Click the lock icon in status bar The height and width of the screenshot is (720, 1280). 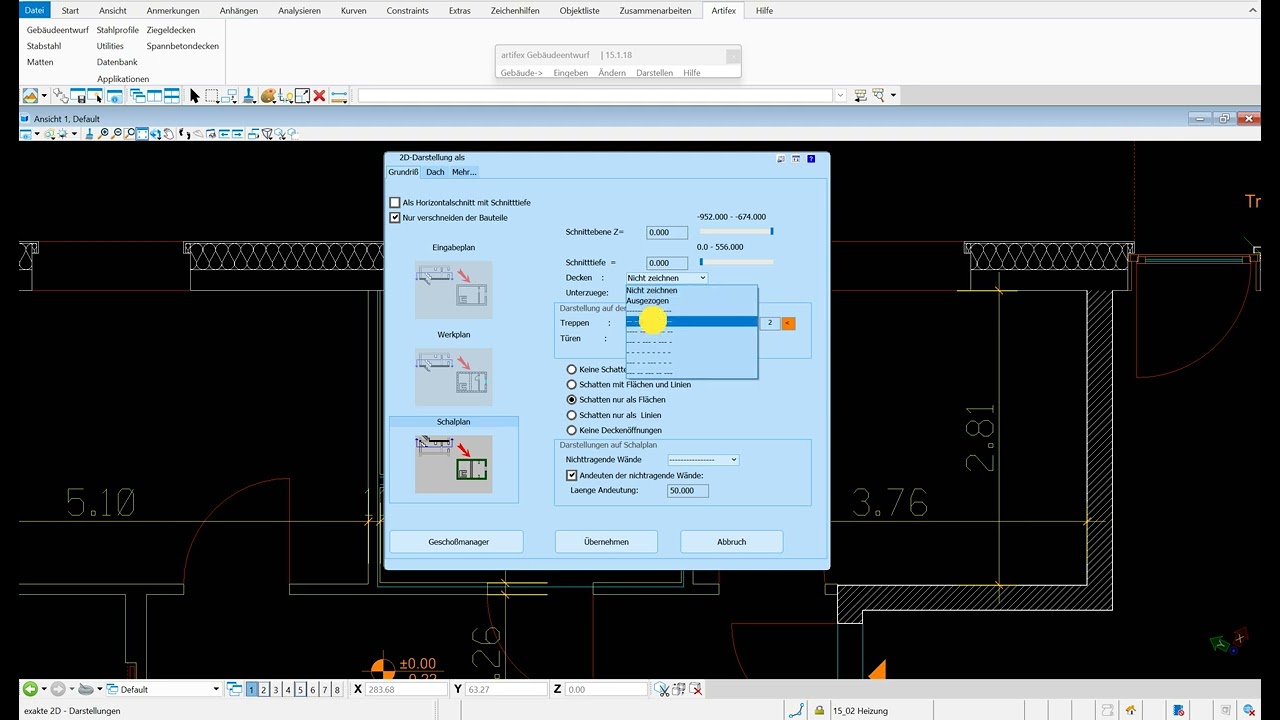[x=819, y=711]
